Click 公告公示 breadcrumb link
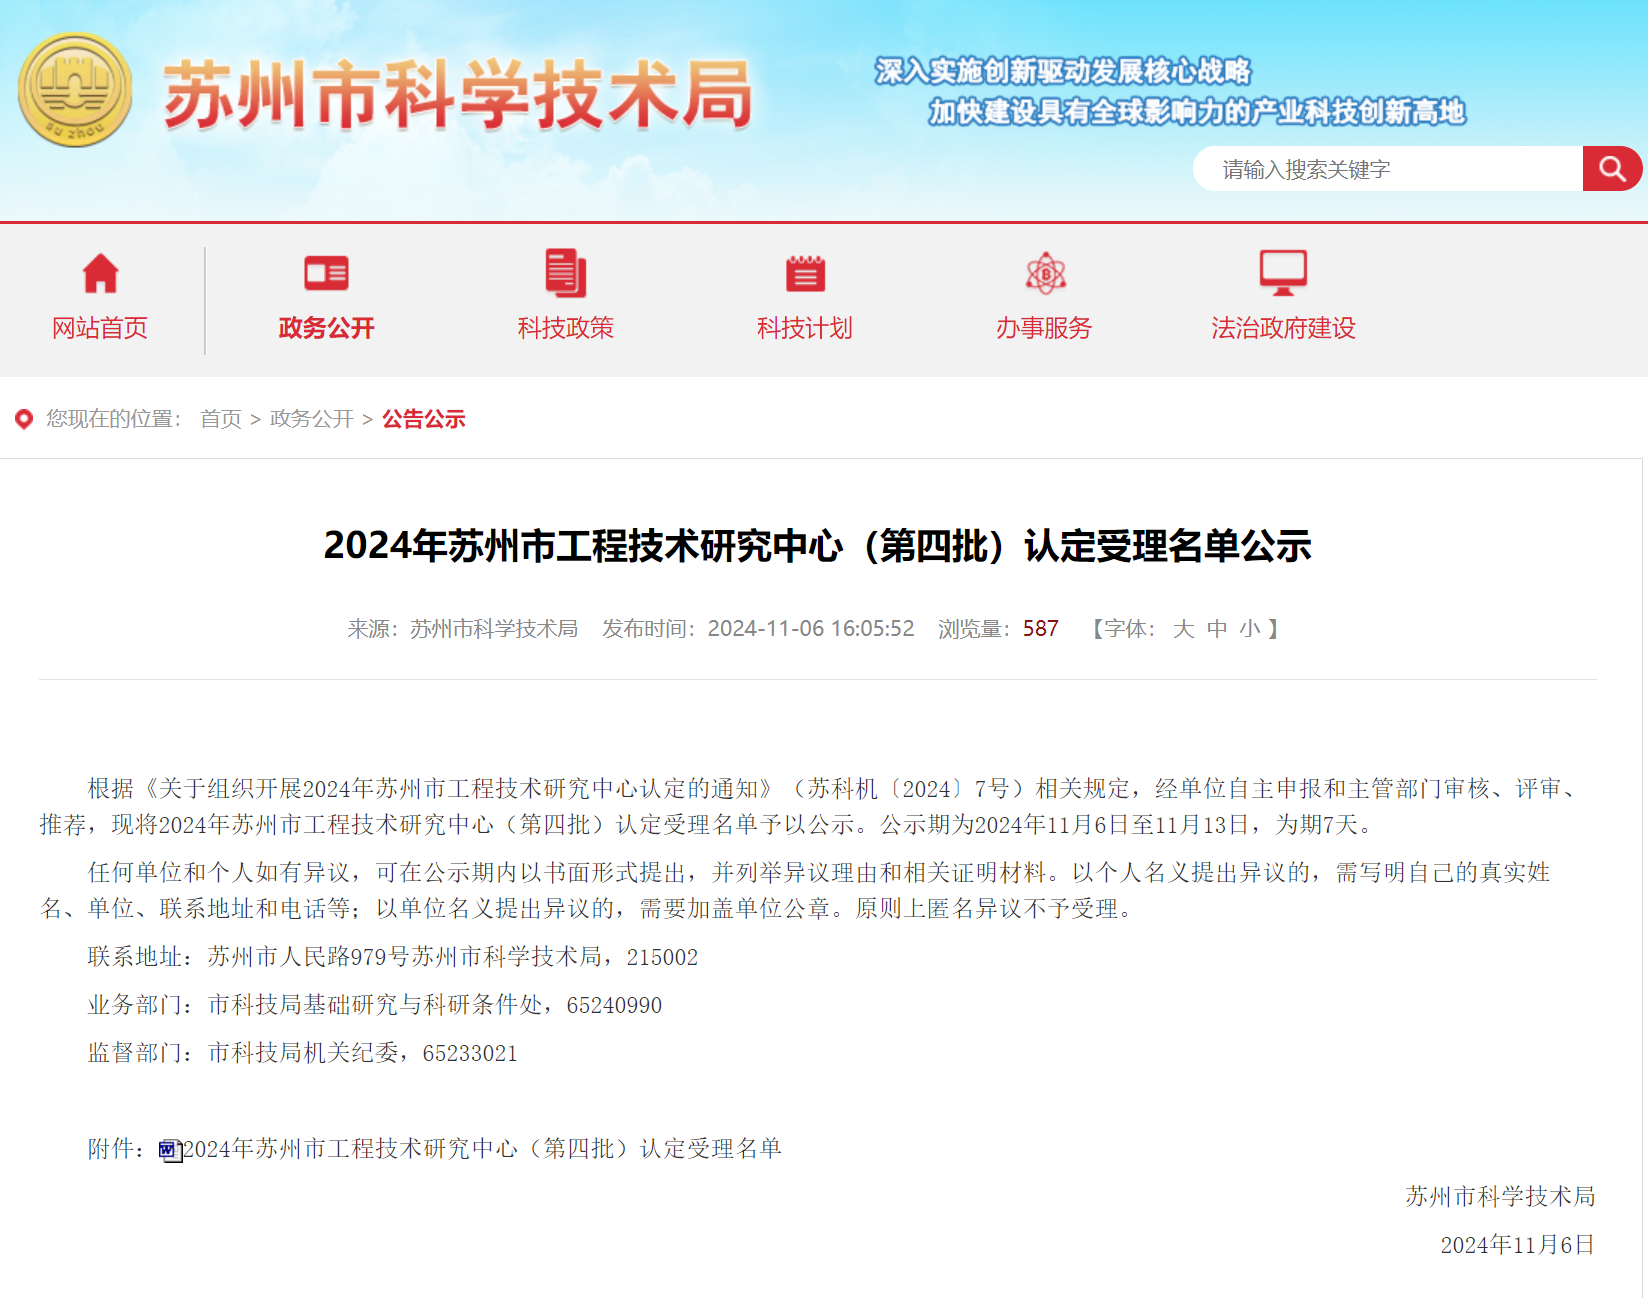The width and height of the screenshot is (1648, 1298). tap(424, 419)
